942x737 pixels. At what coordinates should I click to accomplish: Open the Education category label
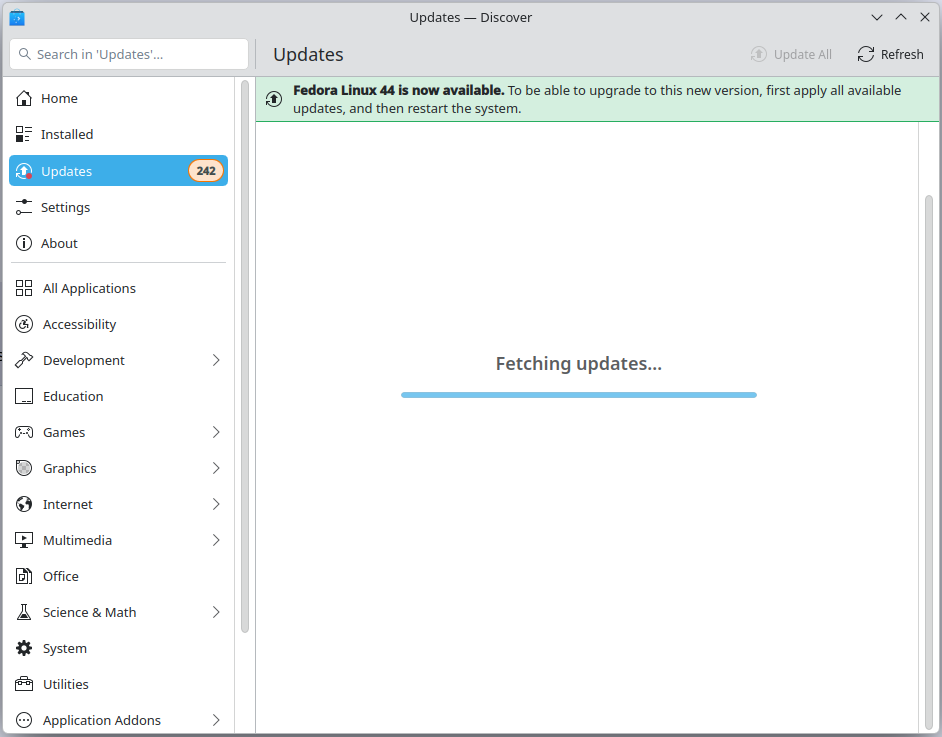pyautogui.click(x=73, y=396)
